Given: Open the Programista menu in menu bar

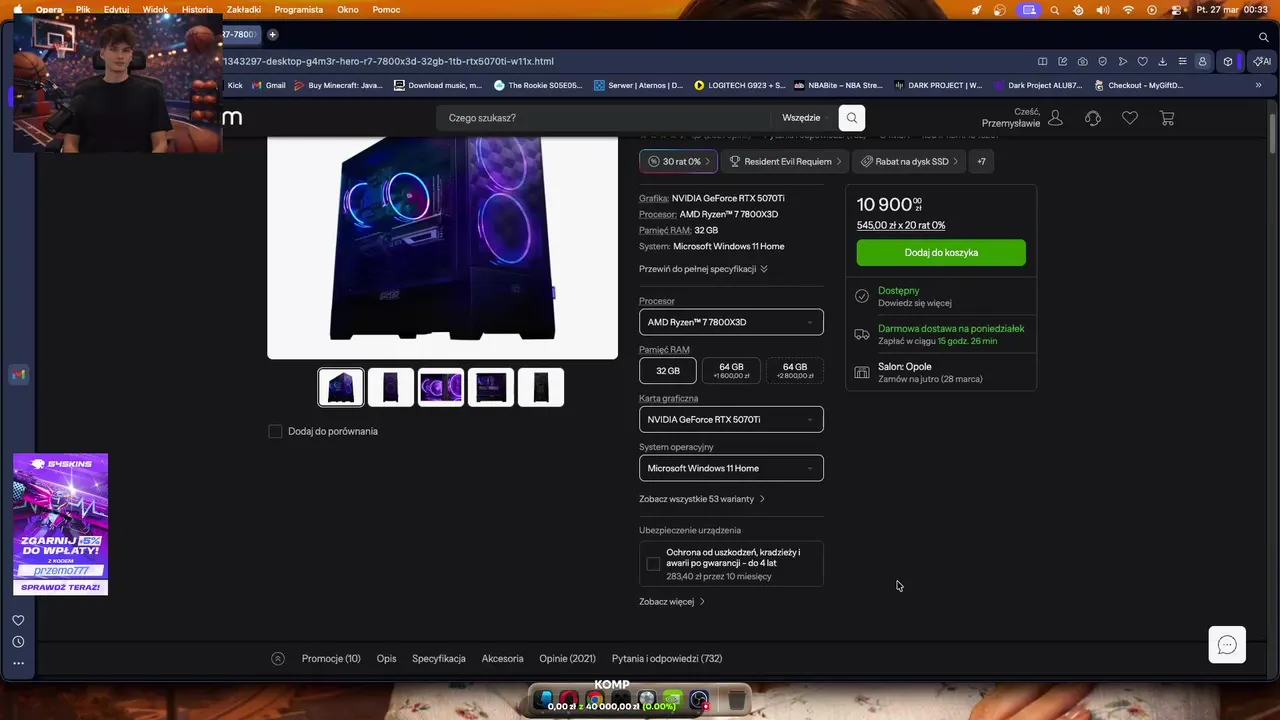Looking at the screenshot, I should [x=298, y=10].
